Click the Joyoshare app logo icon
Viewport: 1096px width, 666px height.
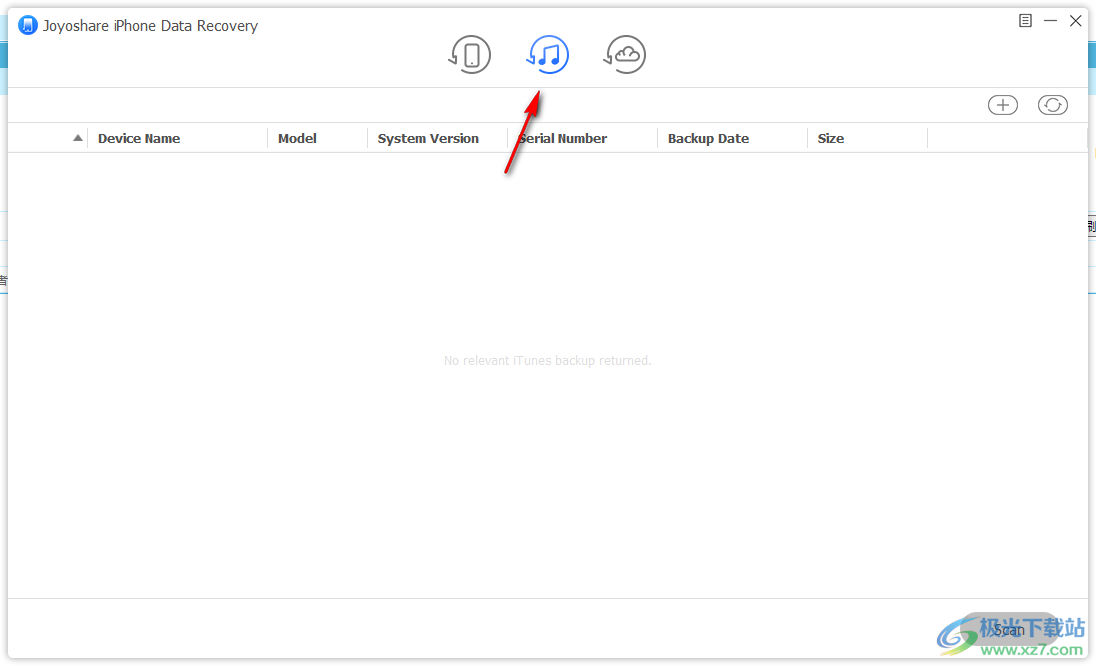tap(27, 26)
